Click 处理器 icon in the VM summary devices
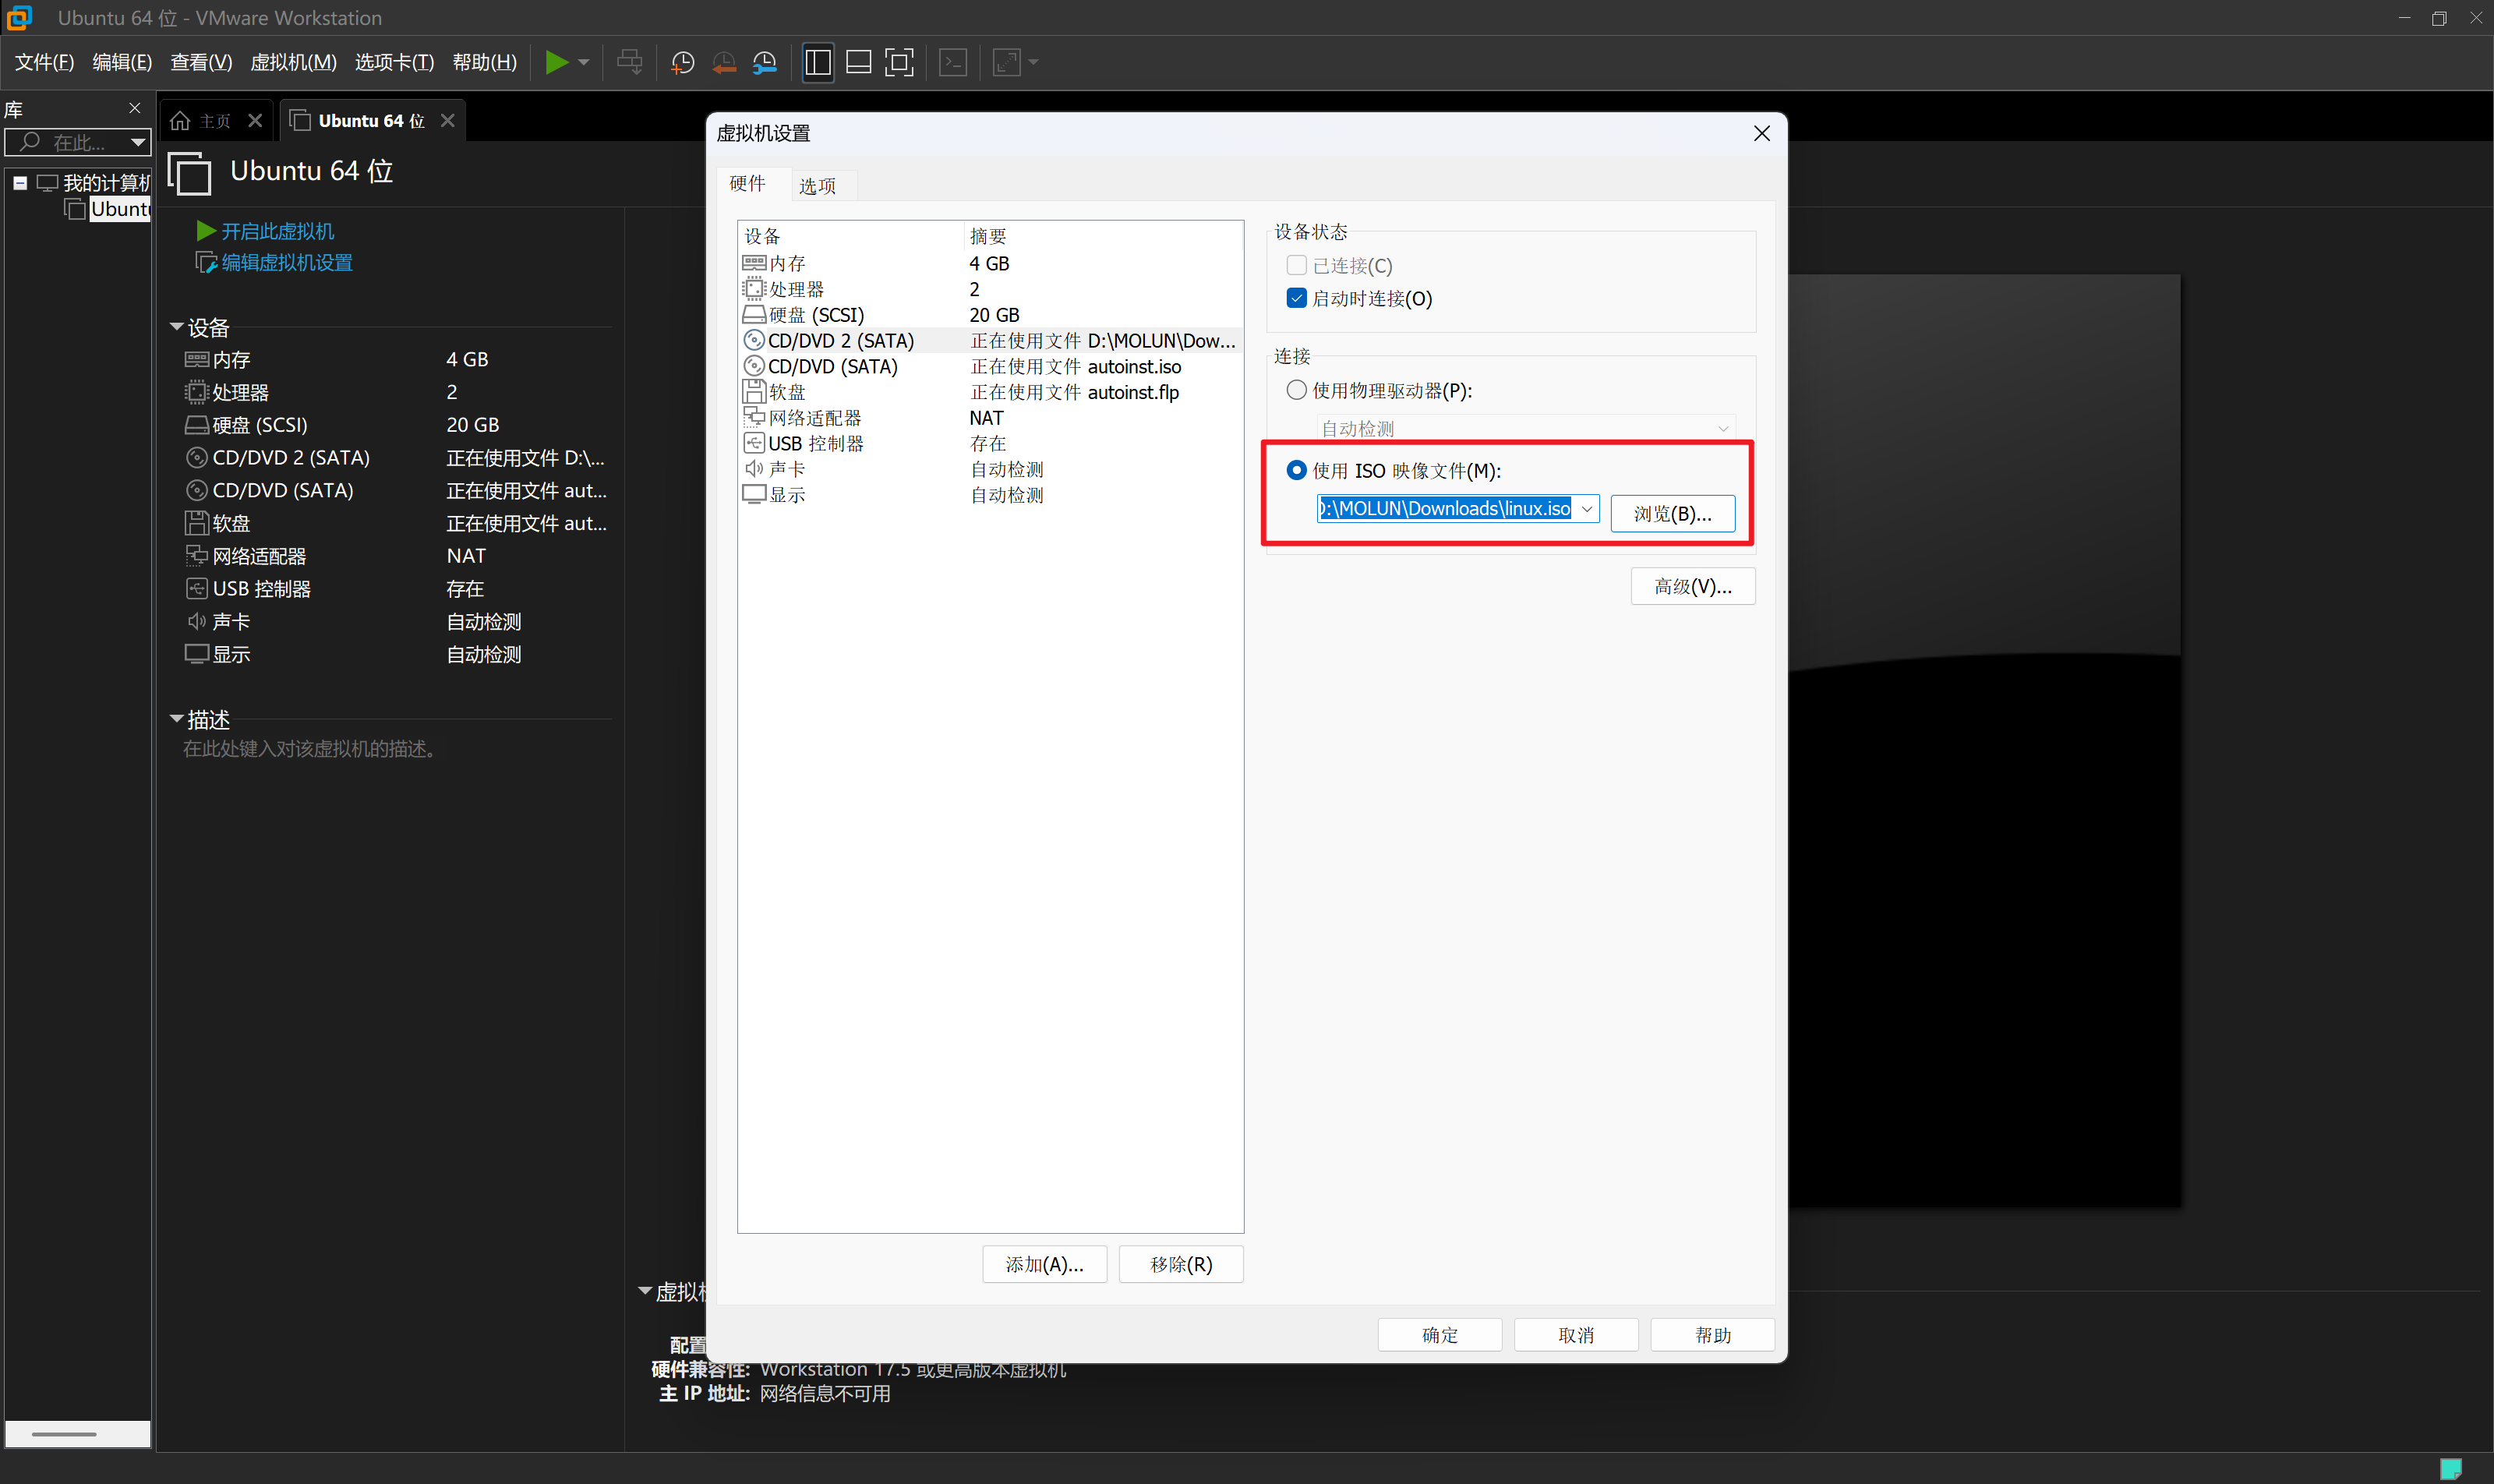The image size is (2494, 1484). click(196, 392)
